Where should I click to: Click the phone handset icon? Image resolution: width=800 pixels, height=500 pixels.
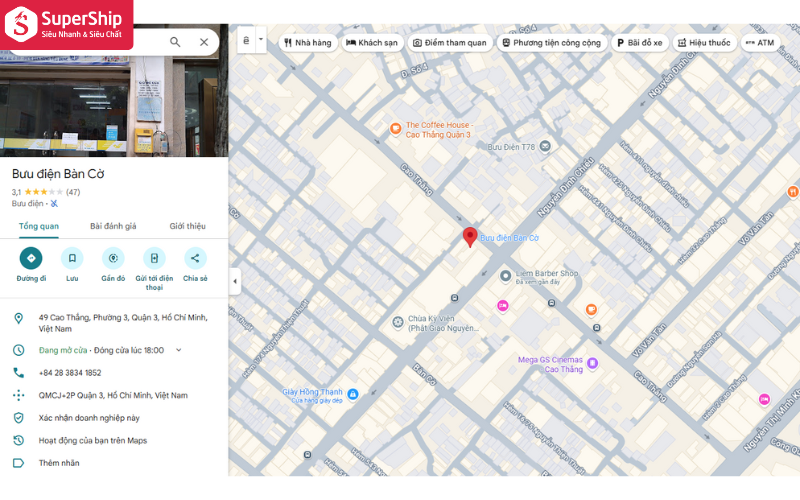pyautogui.click(x=18, y=373)
